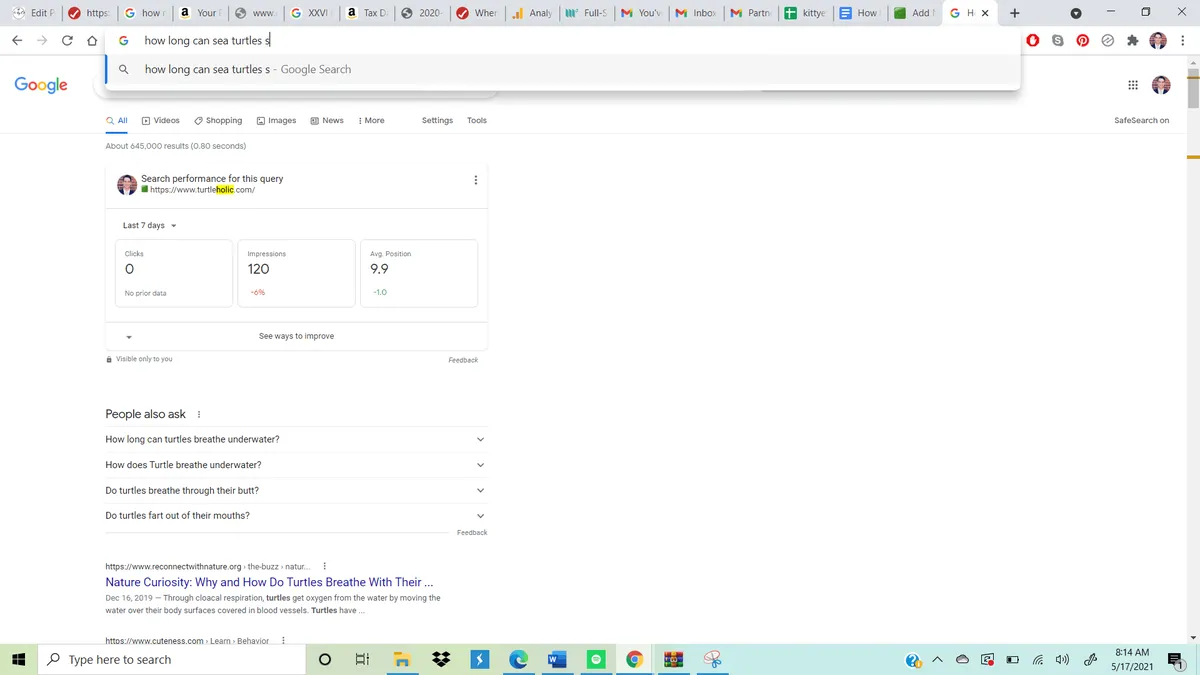This screenshot has width=1200, height=675.
Task: Expand "How does Turtle breathe underwater?"
Action: tap(296, 465)
